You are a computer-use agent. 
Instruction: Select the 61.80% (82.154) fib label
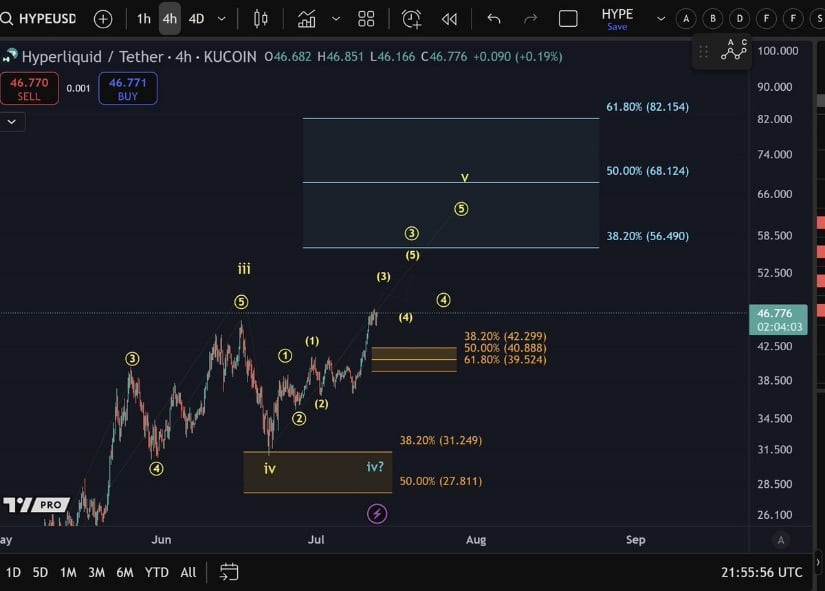pos(647,107)
